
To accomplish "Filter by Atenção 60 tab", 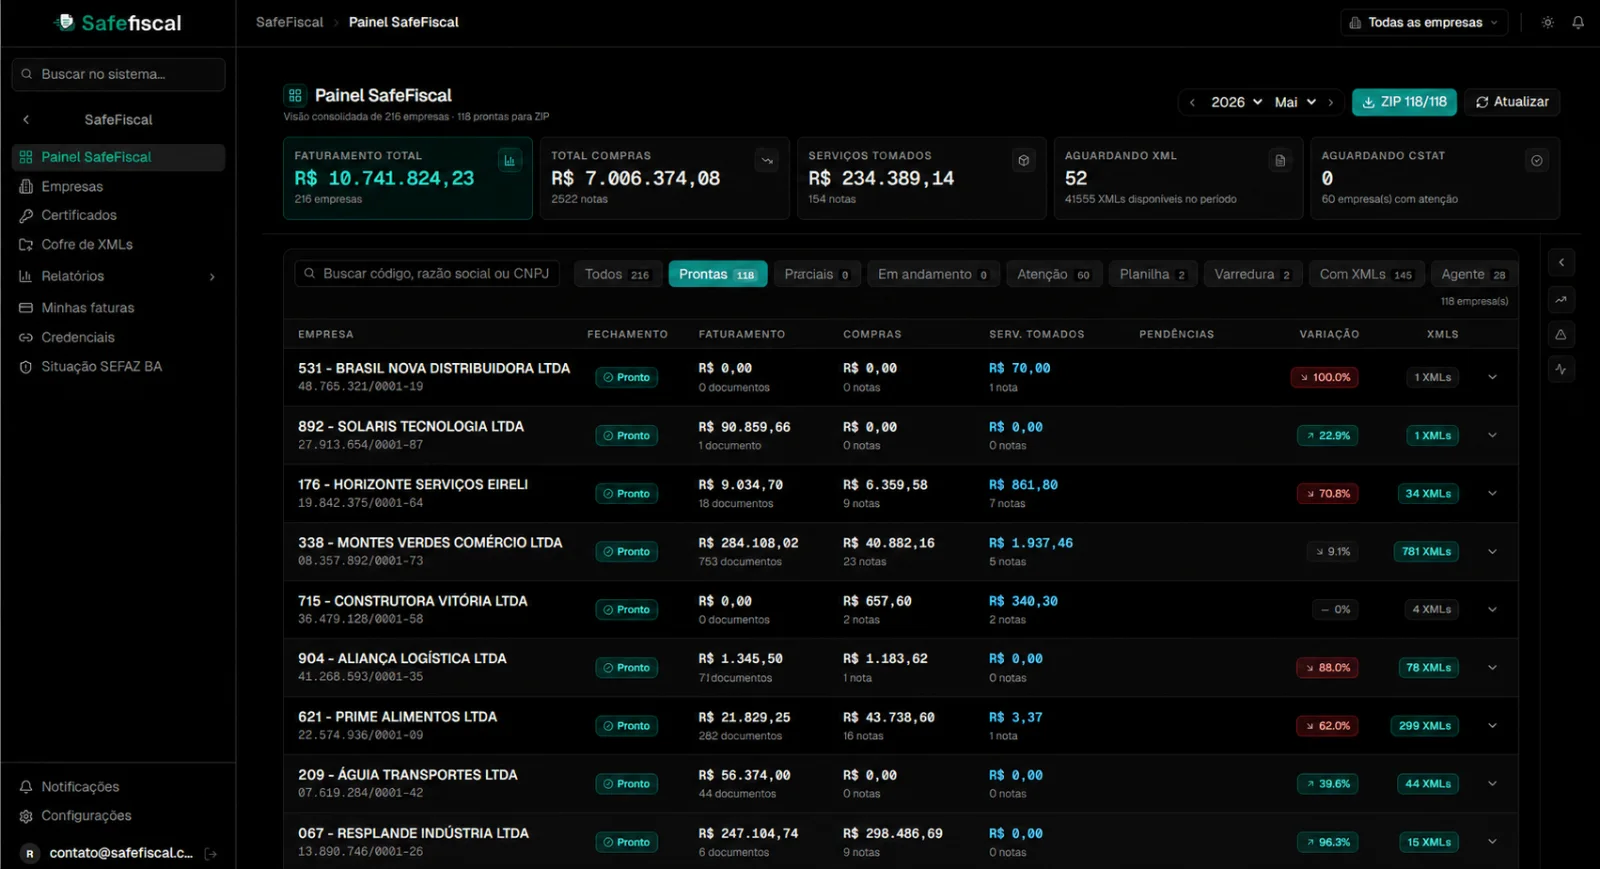I will click(1053, 274).
